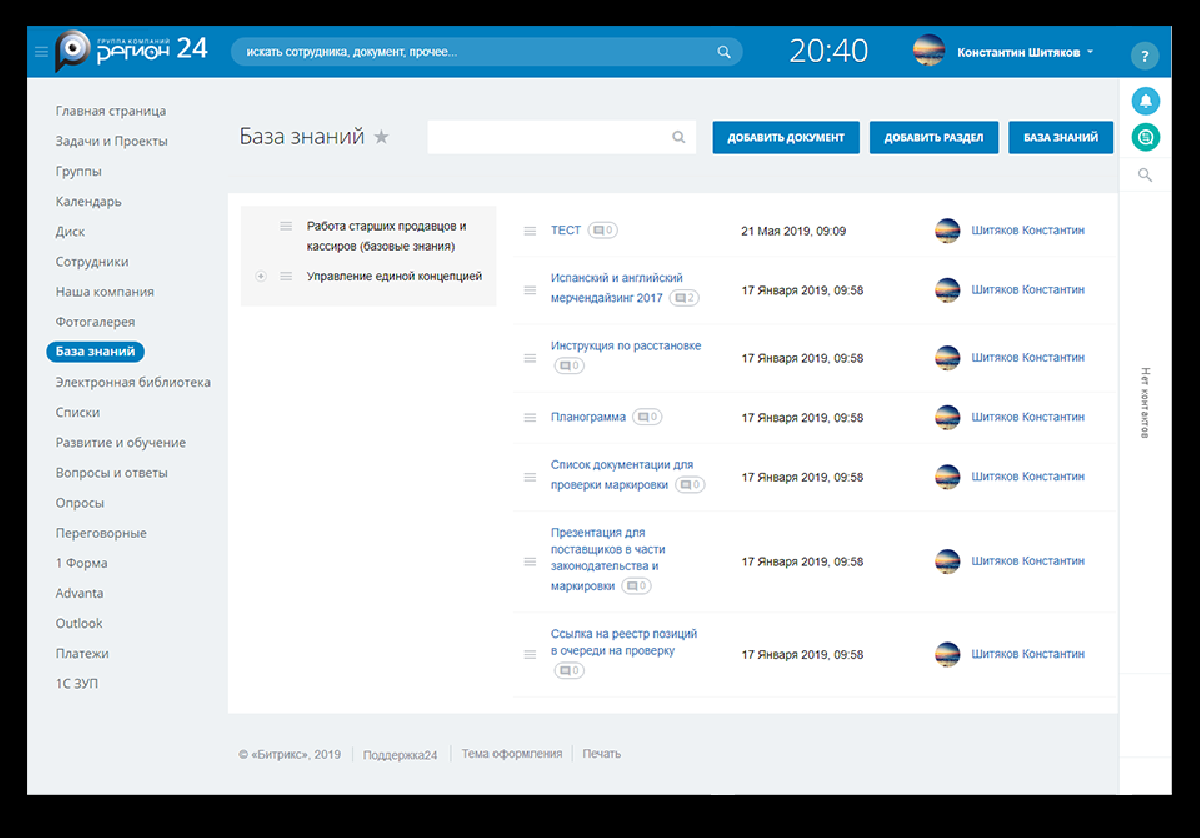
Task: Click the drag handle of Управление единой концепцией section
Action: (x=286, y=276)
